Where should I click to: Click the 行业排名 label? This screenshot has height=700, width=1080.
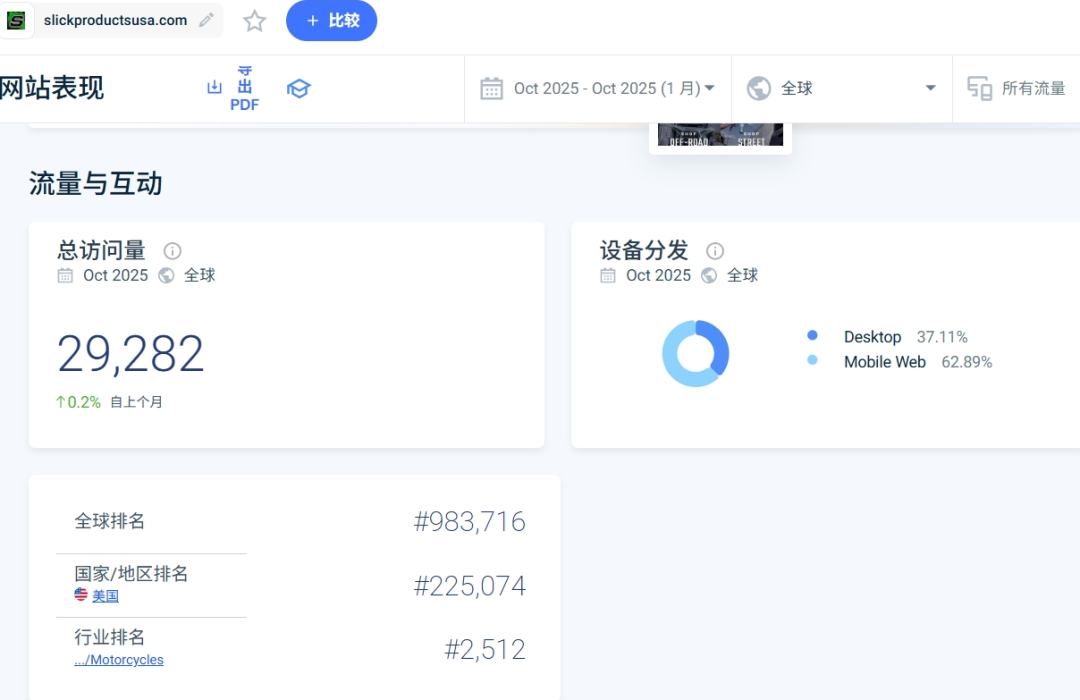click(x=110, y=637)
